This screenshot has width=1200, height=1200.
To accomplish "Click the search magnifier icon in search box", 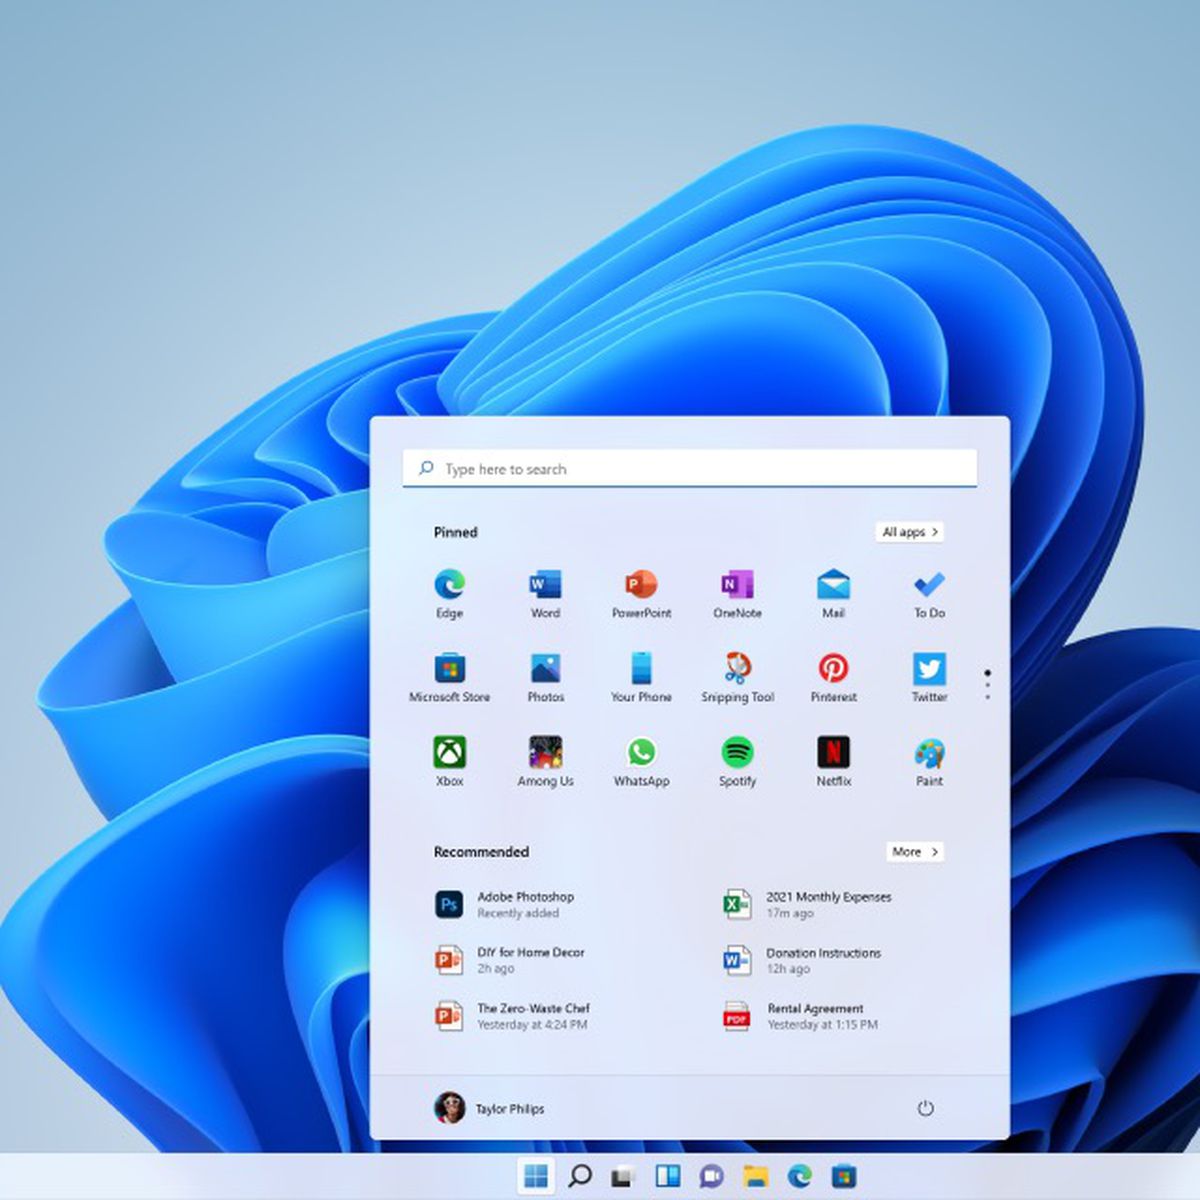I will (x=427, y=468).
